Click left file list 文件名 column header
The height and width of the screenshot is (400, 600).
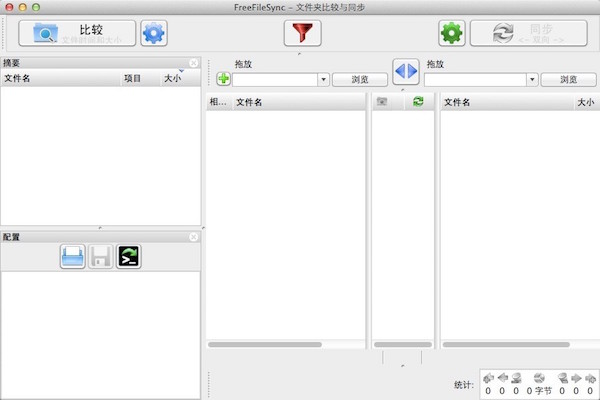(299, 102)
